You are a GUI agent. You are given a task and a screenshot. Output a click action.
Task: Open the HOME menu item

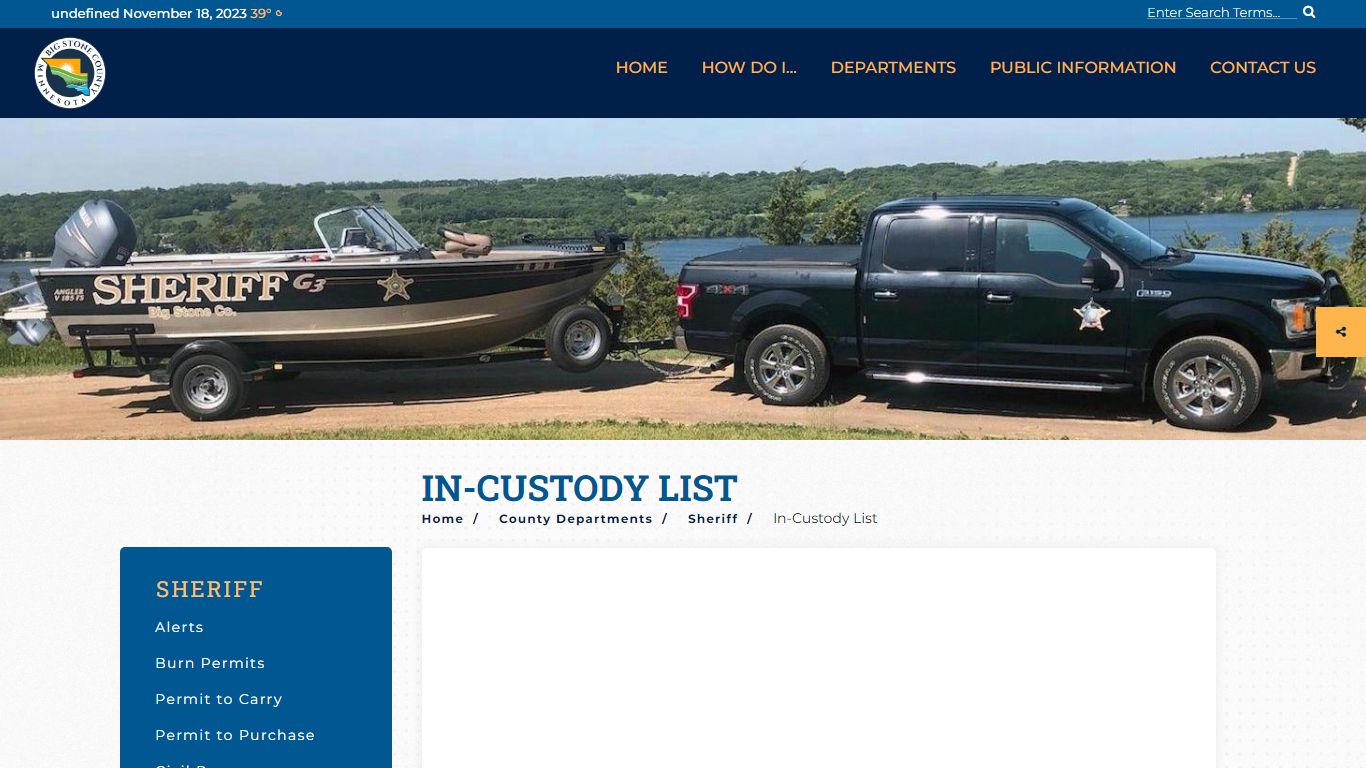641,68
